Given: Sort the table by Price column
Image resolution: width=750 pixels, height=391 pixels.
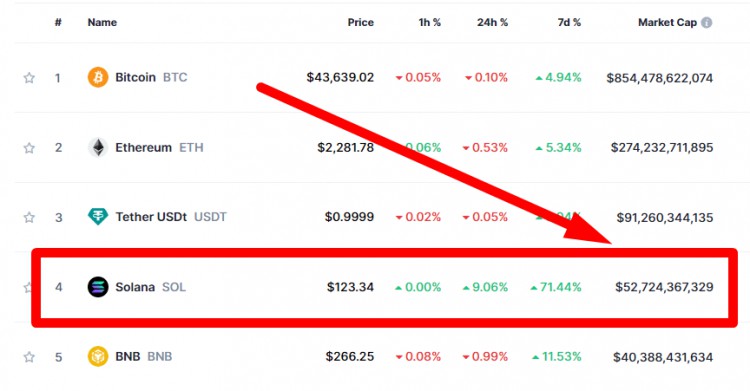Looking at the screenshot, I should (x=360, y=22).
